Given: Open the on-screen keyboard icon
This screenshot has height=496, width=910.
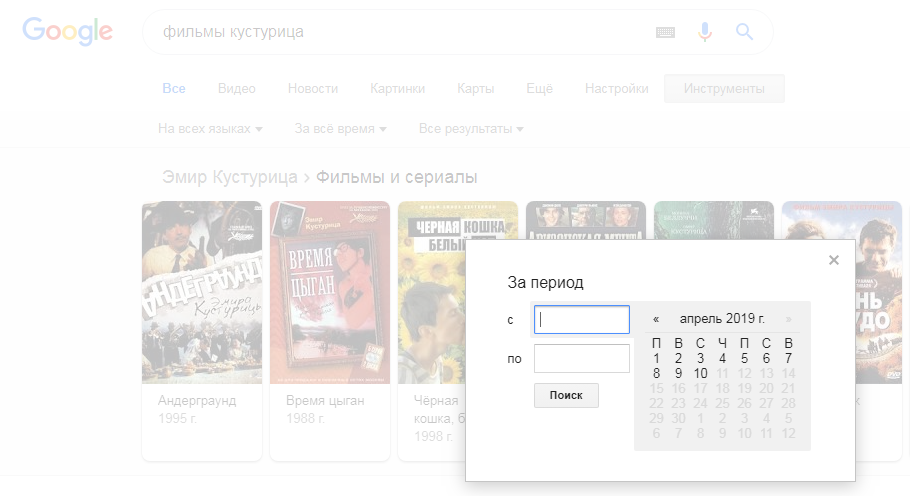Looking at the screenshot, I should pyautogui.click(x=666, y=32).
